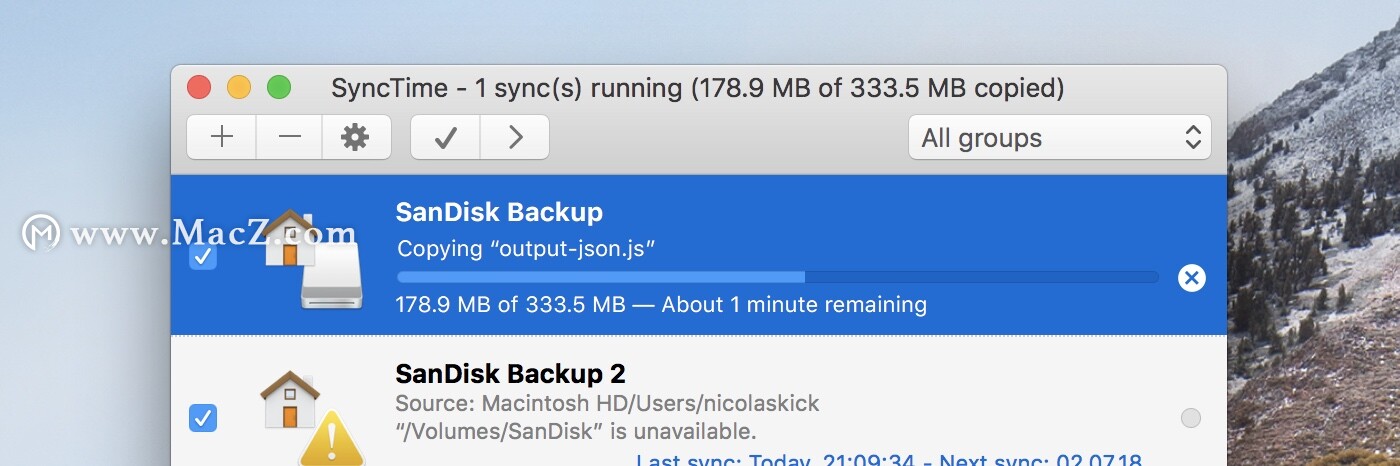Click the SyncTime window title bar

coord(697,88)
